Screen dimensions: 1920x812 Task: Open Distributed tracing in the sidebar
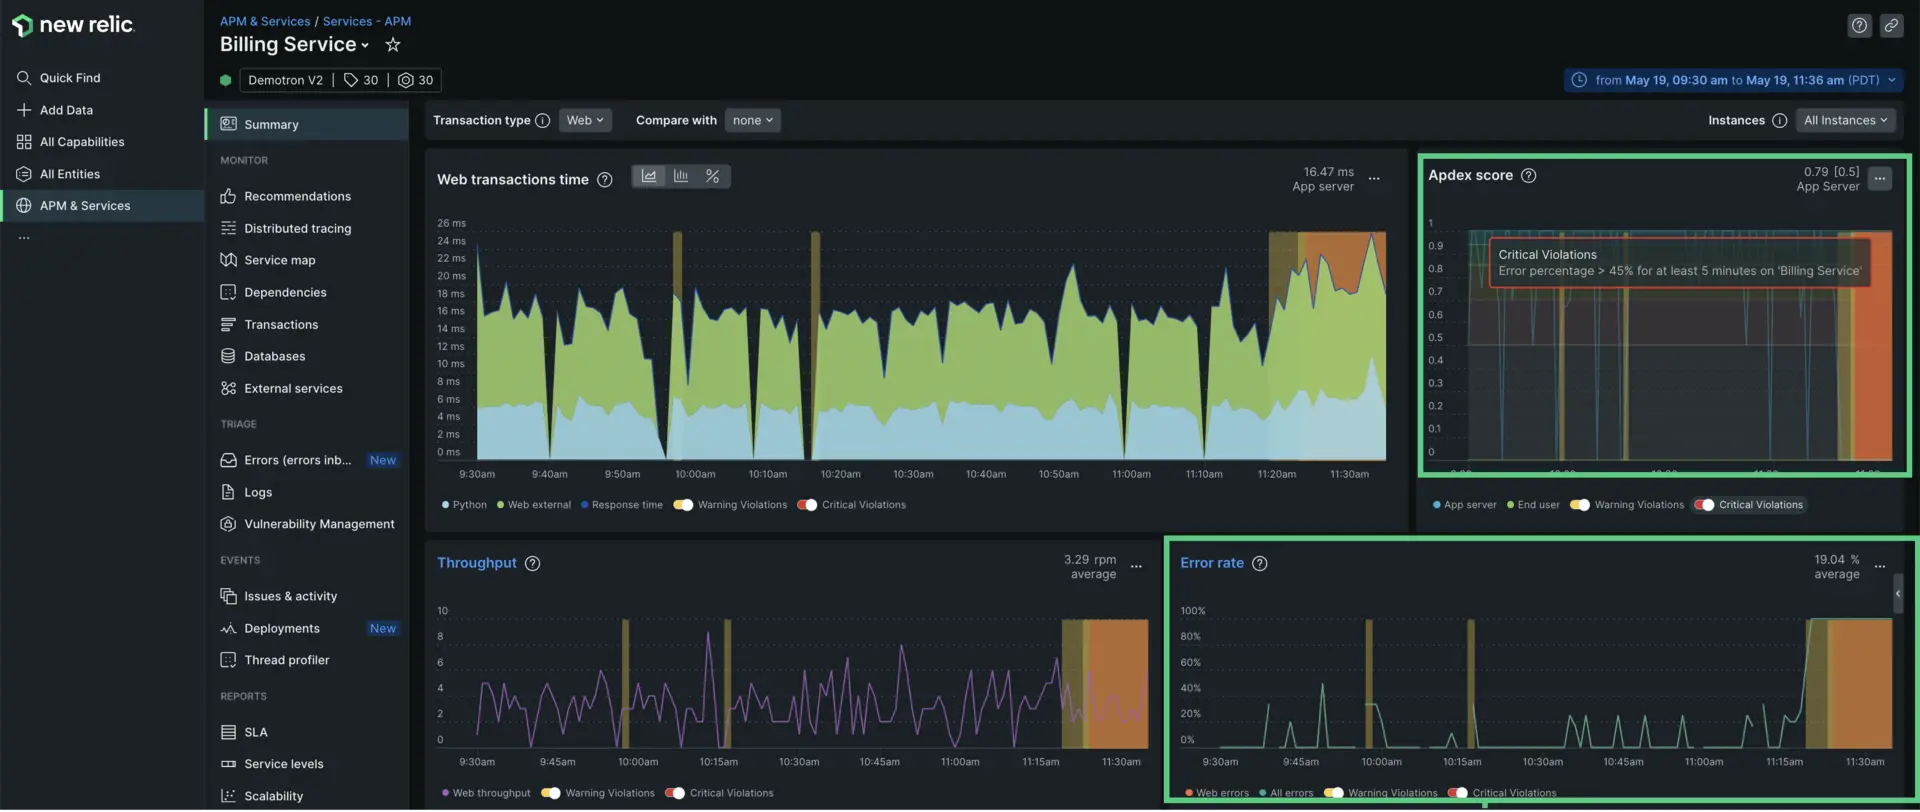[297, 229]
